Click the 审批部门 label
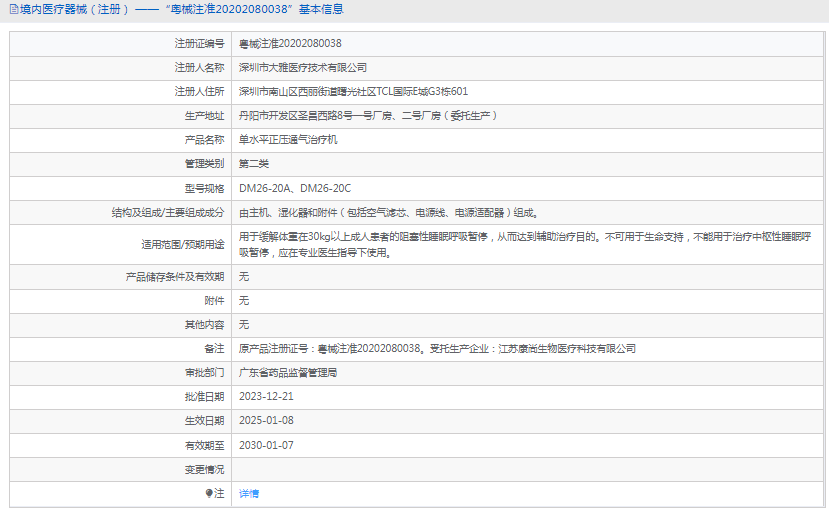The image size is (829, 512). (x=205, y=373)
